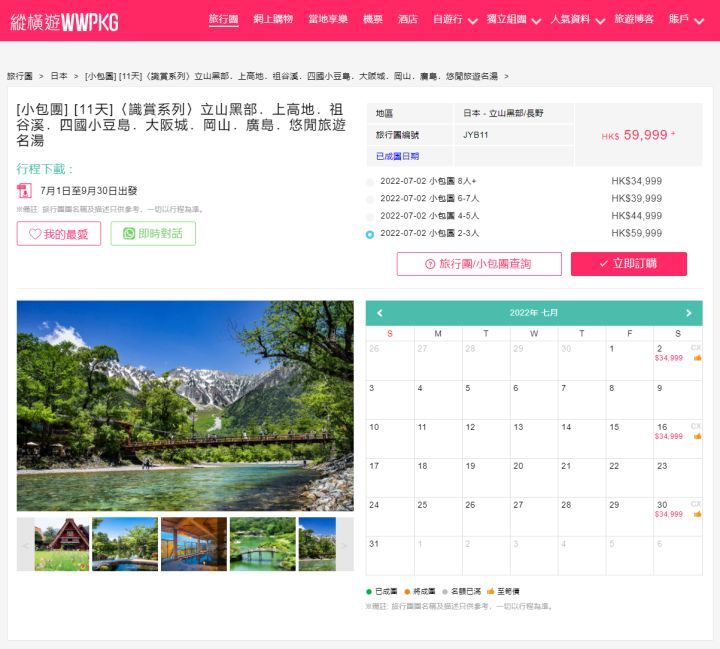Click the 旅行團/小包團查詢 enquiry button

point(479,264)
